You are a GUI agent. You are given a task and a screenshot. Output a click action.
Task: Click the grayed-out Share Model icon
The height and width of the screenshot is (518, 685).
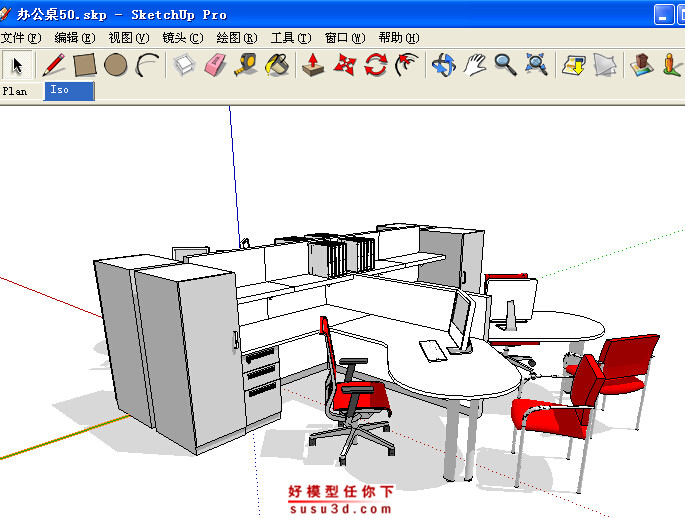[605, 65]
